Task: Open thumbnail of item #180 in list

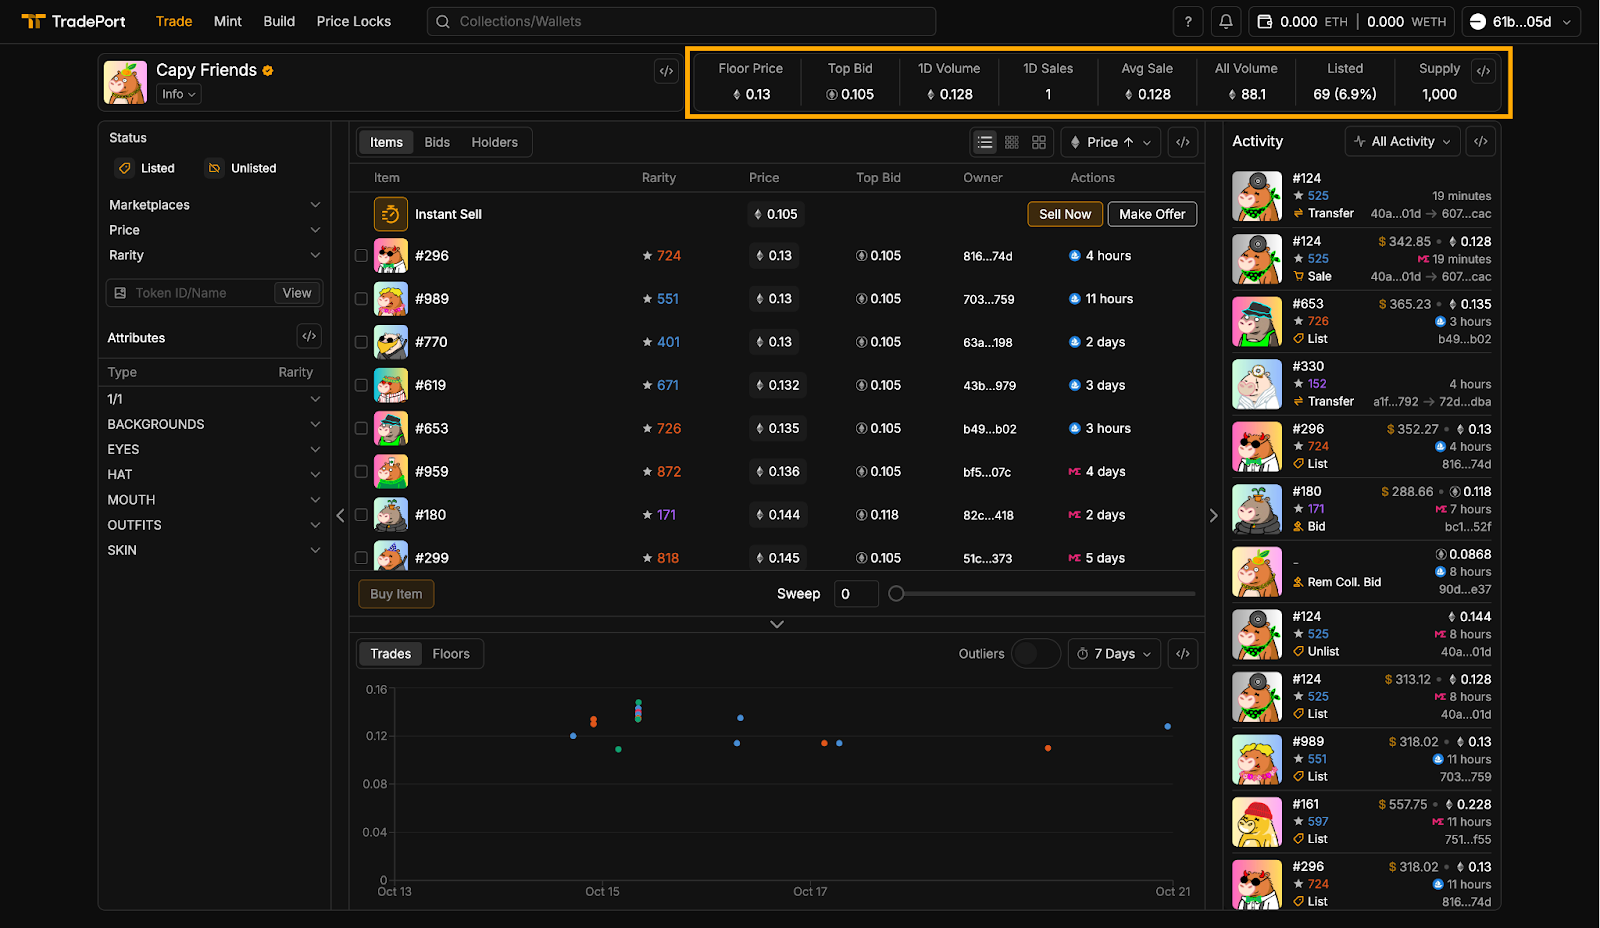Action: (x=391, y=515)
